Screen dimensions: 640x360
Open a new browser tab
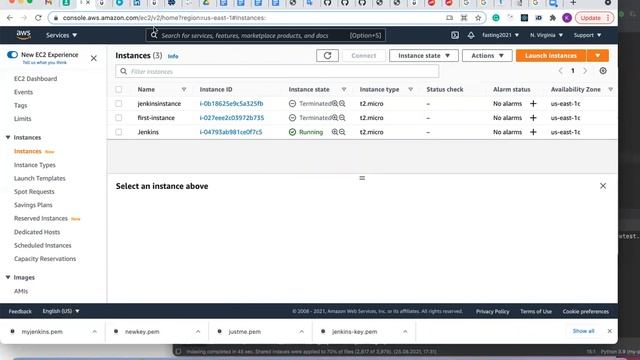click(x=573, y=3)
